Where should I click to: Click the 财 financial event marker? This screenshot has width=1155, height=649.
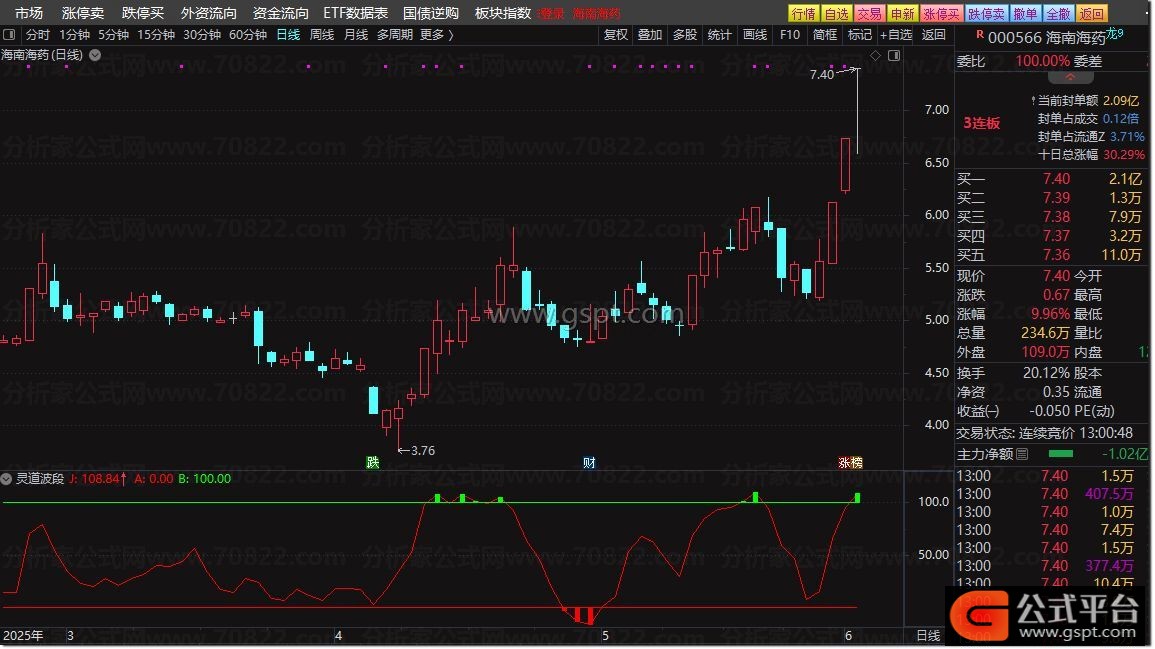pyautogui.click(x=589, y=463)
